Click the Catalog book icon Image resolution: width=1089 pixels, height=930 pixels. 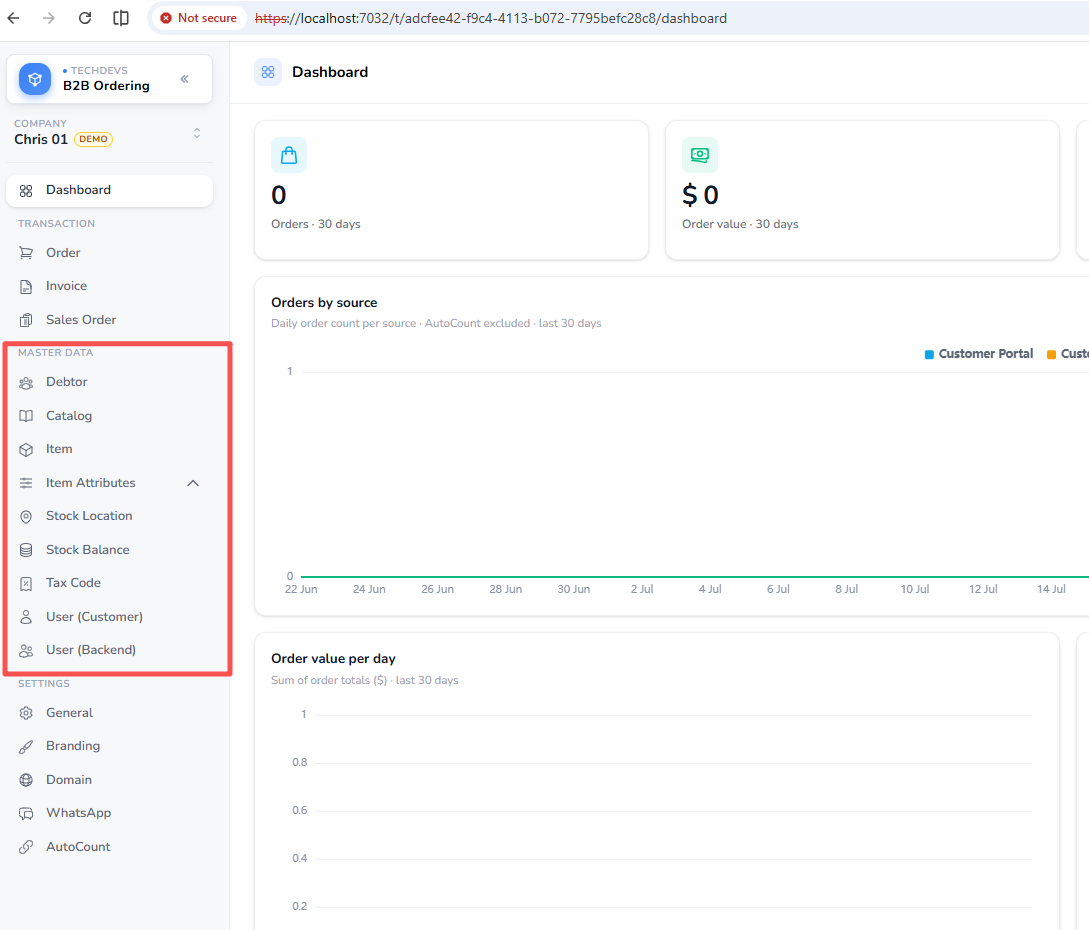click(26, 416)
